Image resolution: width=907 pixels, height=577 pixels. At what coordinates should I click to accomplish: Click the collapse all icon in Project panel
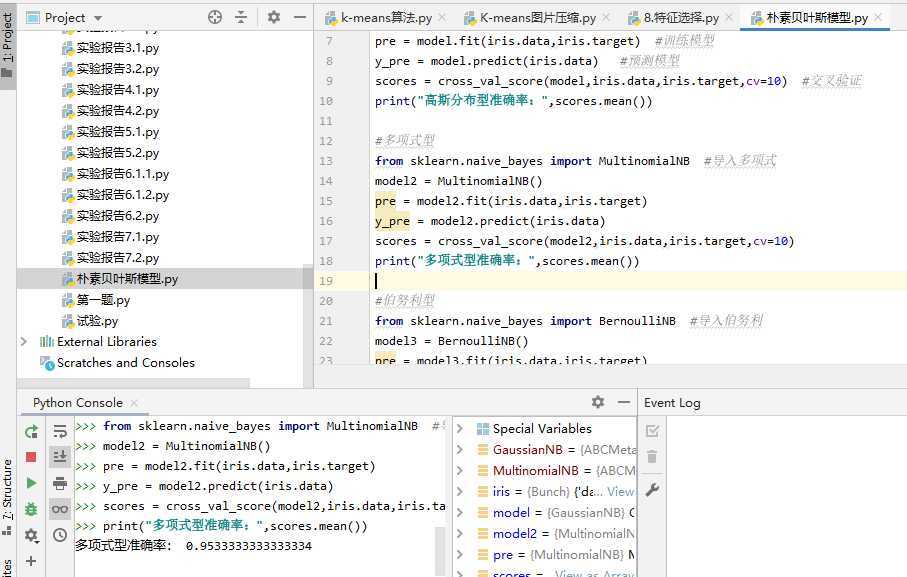click(x=241, y=17)
